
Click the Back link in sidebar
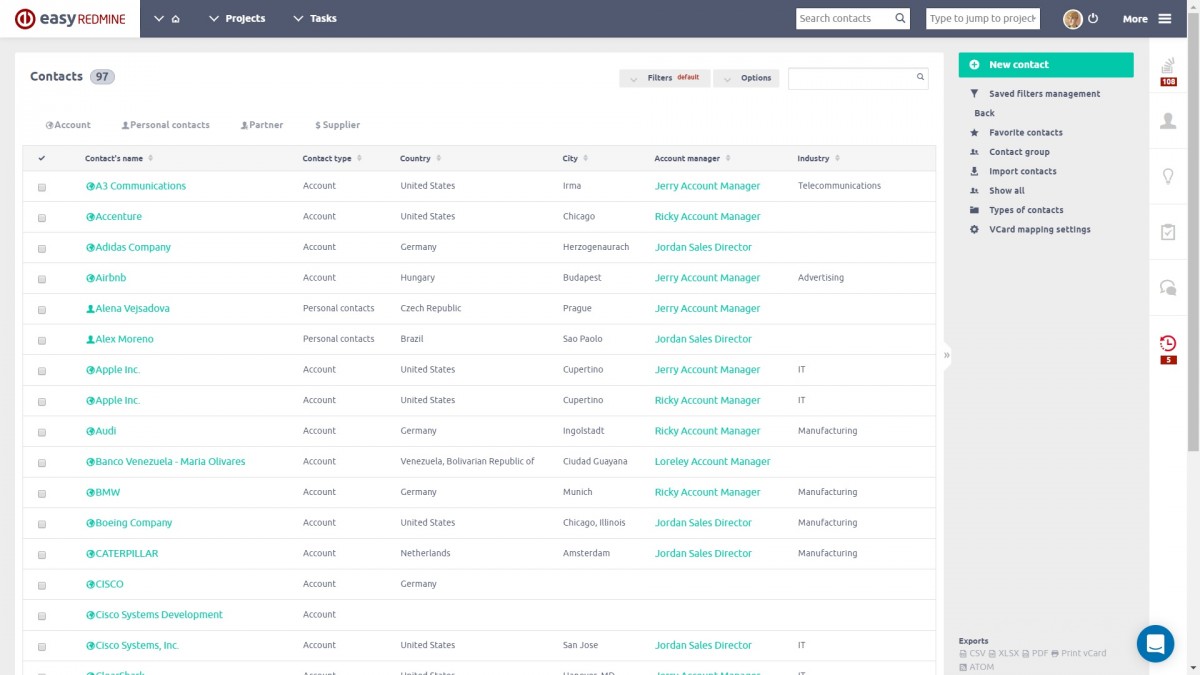[x=984, y=113]
